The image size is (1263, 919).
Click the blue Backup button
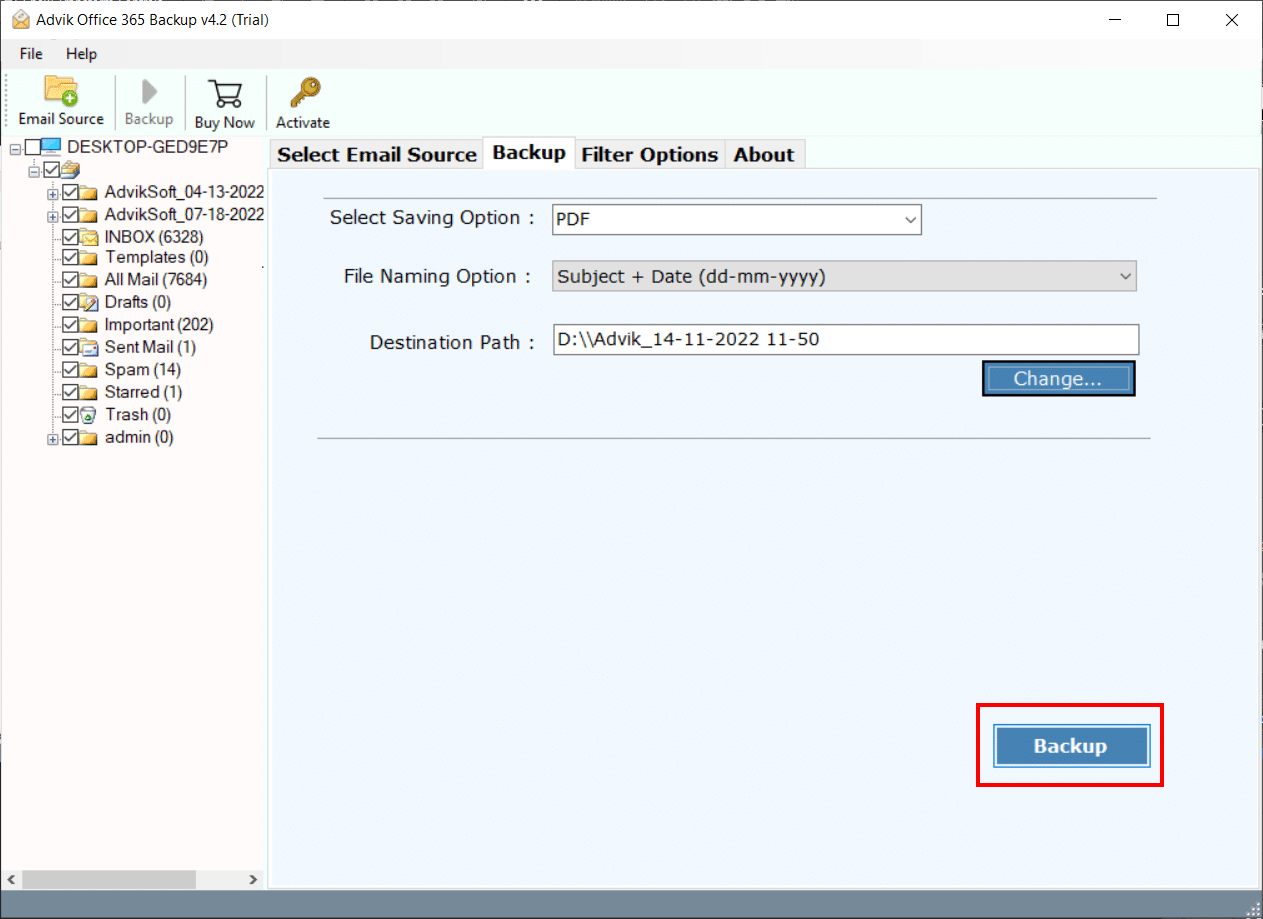(x=1070, y=746)
